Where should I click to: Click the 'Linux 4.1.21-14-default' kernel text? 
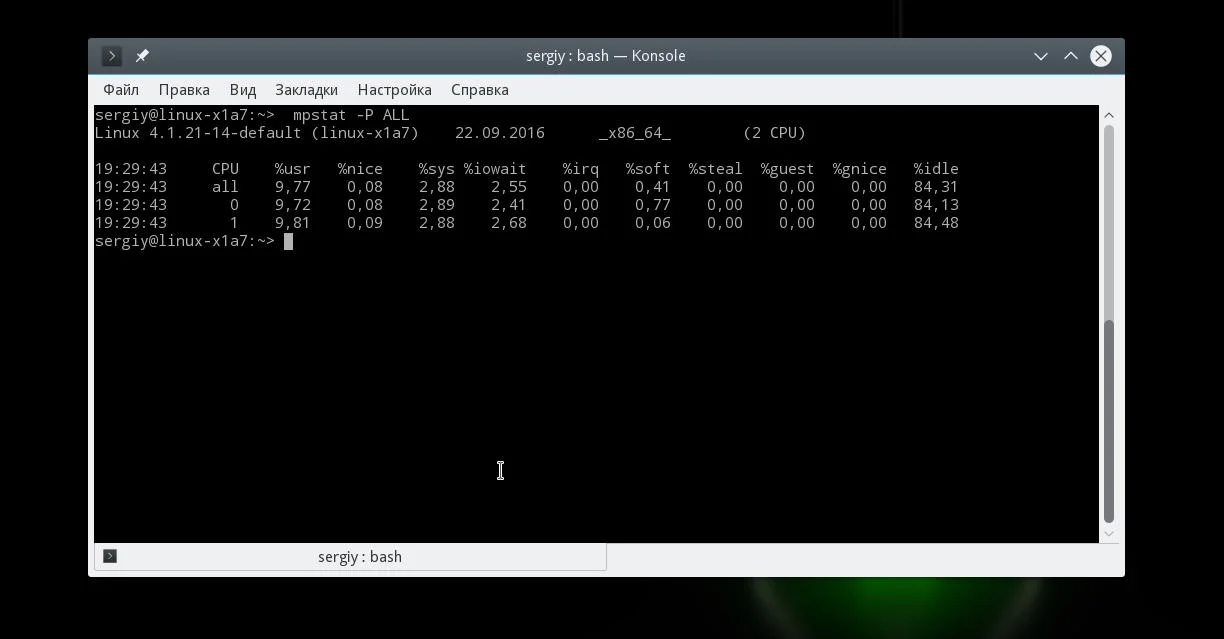pyautogui.click(x=198, y=133)
